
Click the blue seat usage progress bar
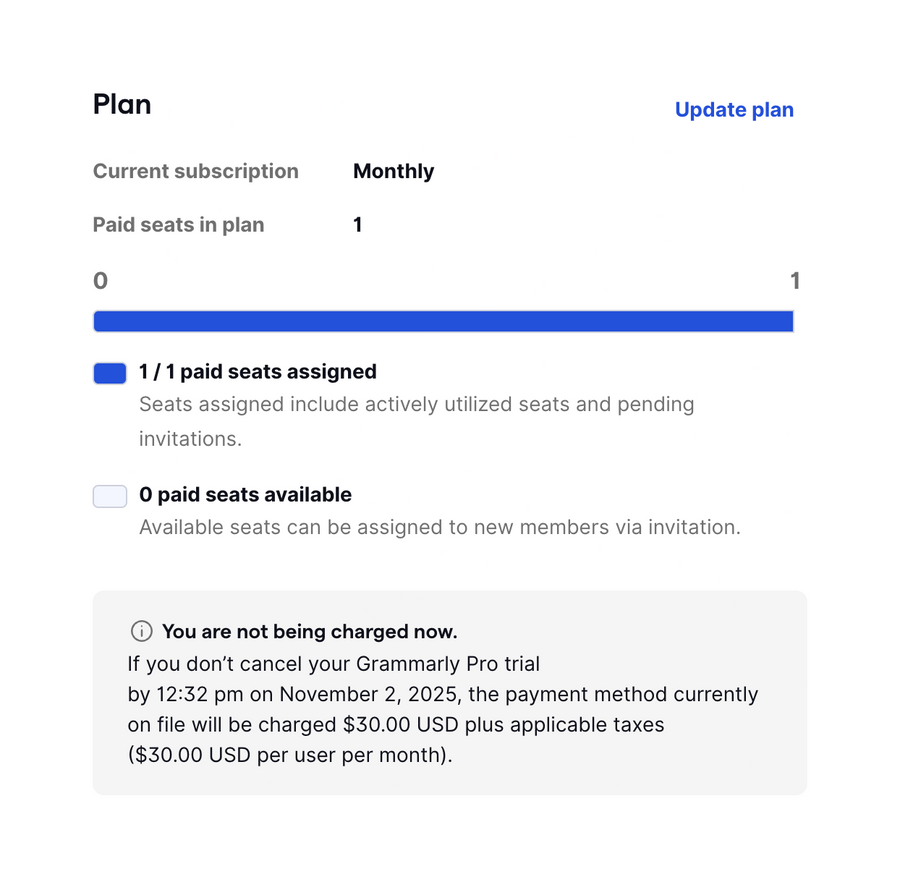click(443, 320)
